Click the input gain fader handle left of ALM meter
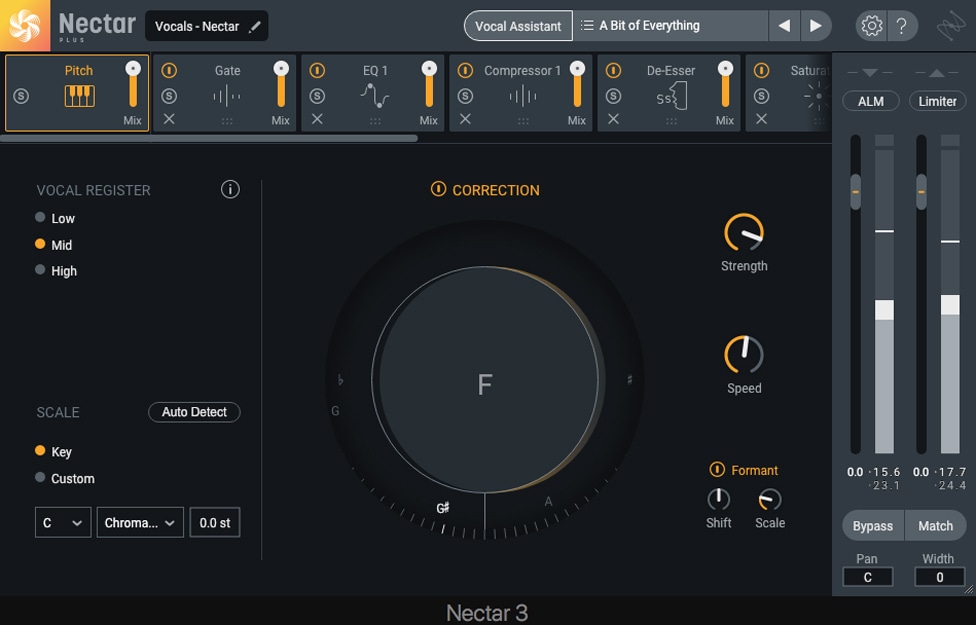Screen dimensions: 976x625 pyautogui.click(x=856, y=192)
